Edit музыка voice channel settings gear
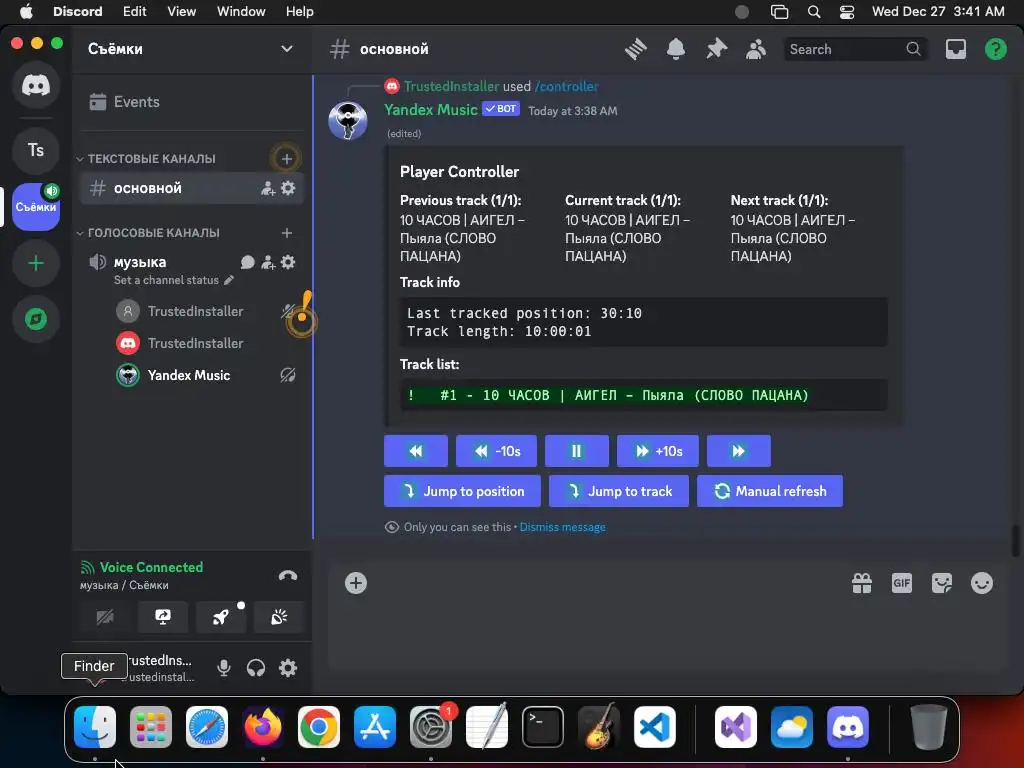Screen dimensions: 1024x768 288,262
